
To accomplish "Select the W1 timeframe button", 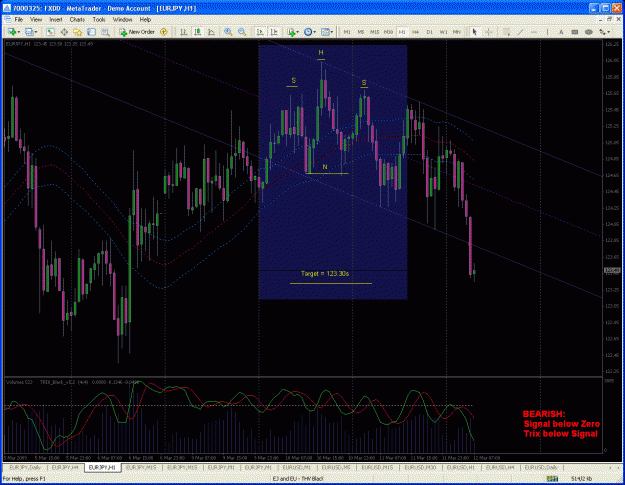I will [x=443, y=32].
